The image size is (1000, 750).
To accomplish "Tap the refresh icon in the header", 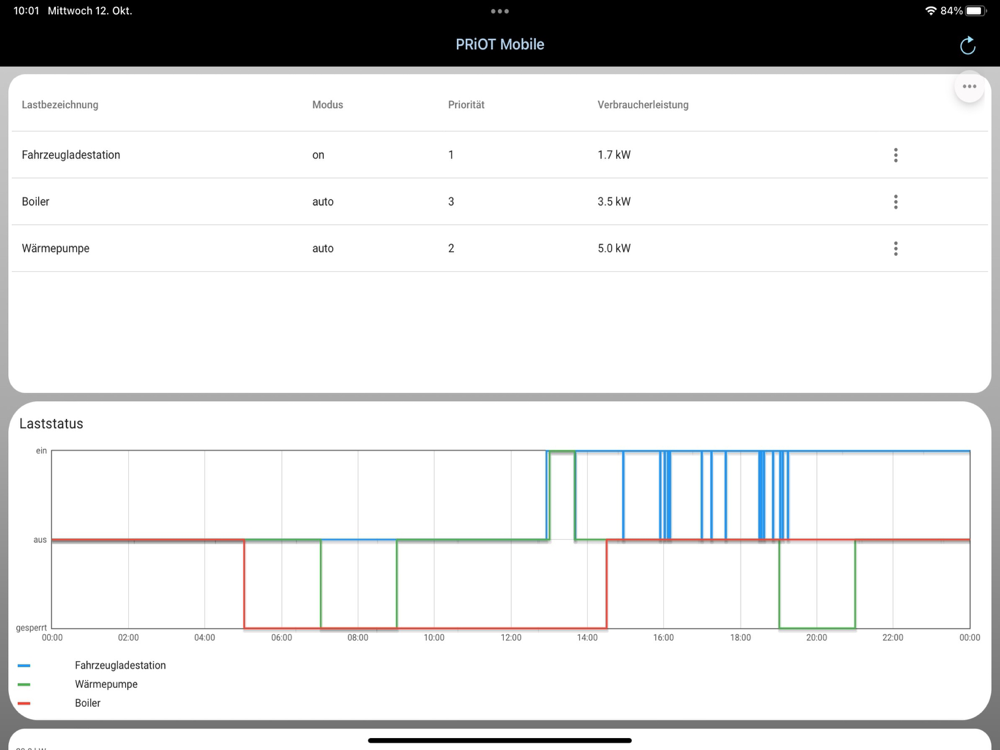I will point(967,45).
